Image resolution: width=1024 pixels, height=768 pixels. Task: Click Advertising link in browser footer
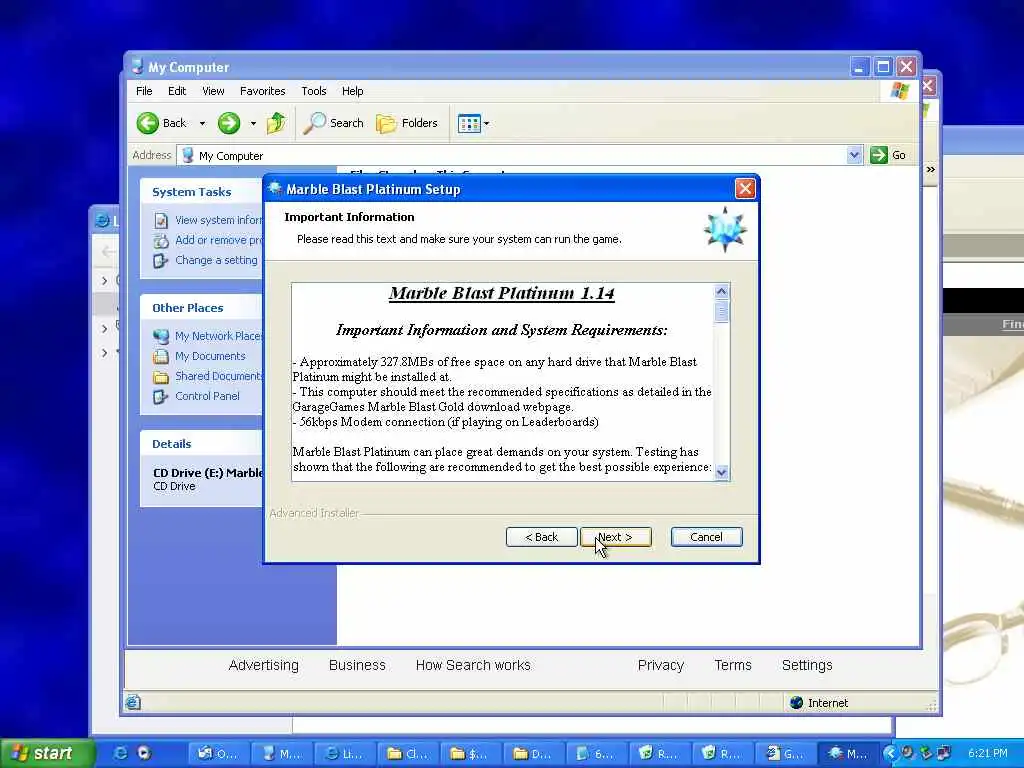(x=263, y=665)
